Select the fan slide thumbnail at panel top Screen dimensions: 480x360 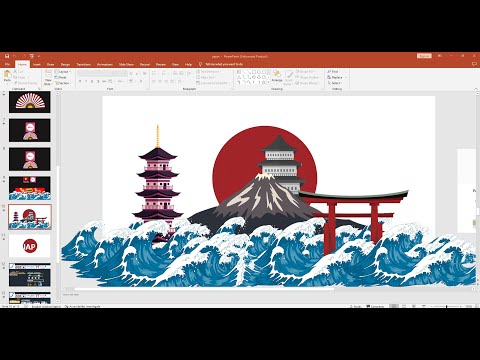(30, 102)
